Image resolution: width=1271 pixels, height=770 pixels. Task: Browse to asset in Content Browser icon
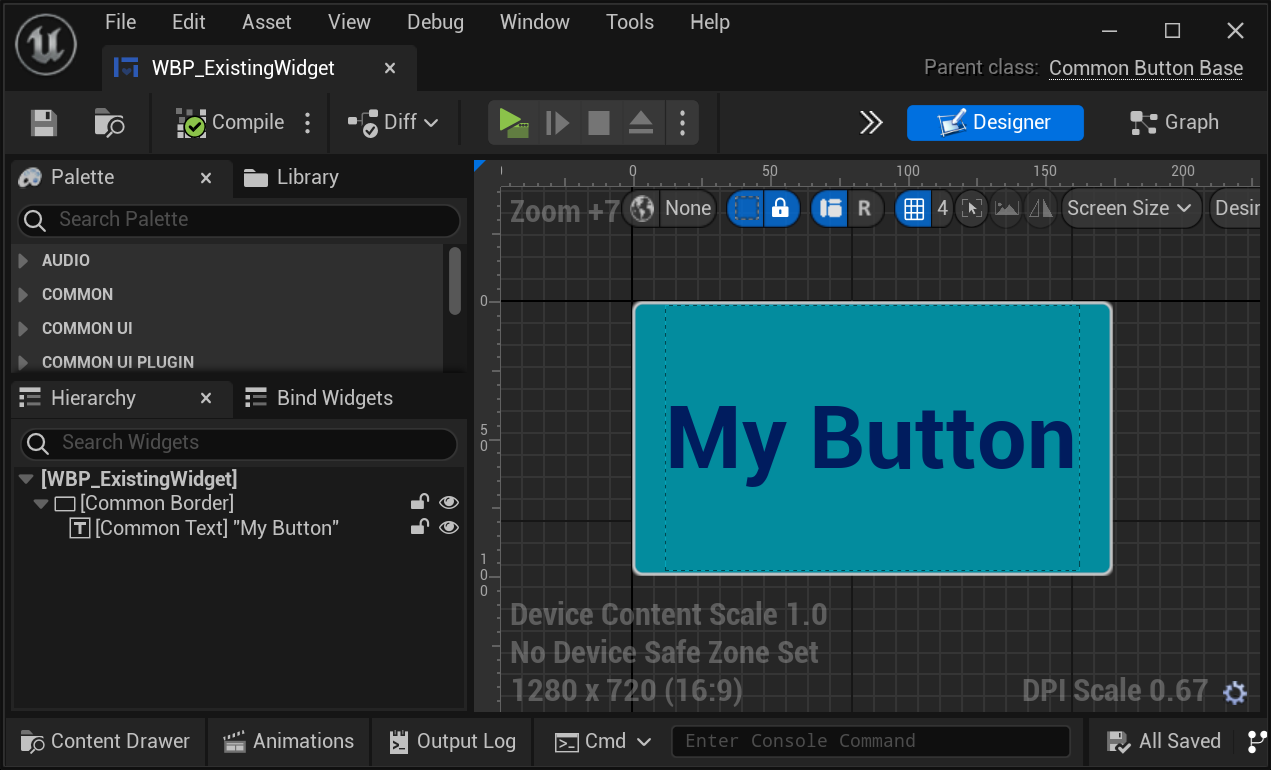point(109,123)
